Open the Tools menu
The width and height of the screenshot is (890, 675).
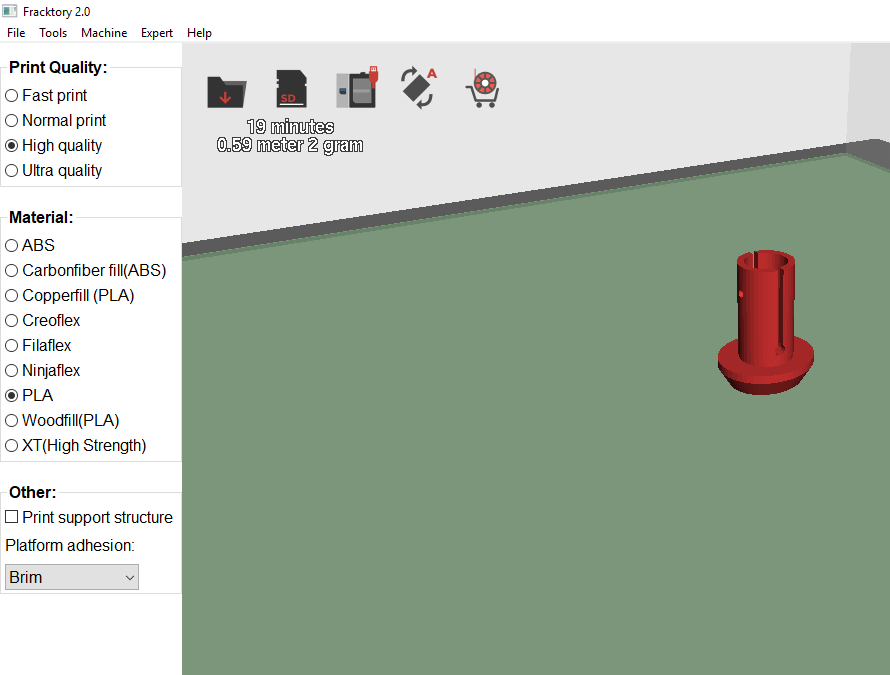pyautogui.click(x=53, y=33)
